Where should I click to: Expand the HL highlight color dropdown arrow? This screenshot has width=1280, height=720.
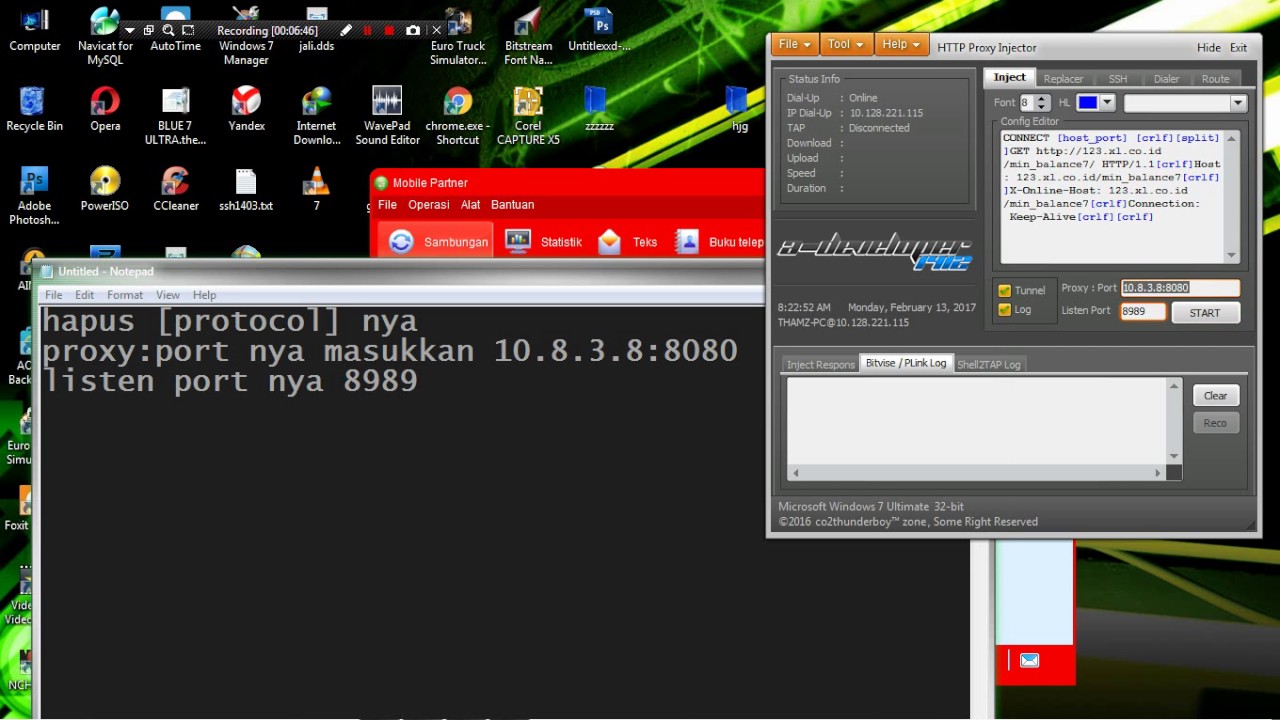1107,103
